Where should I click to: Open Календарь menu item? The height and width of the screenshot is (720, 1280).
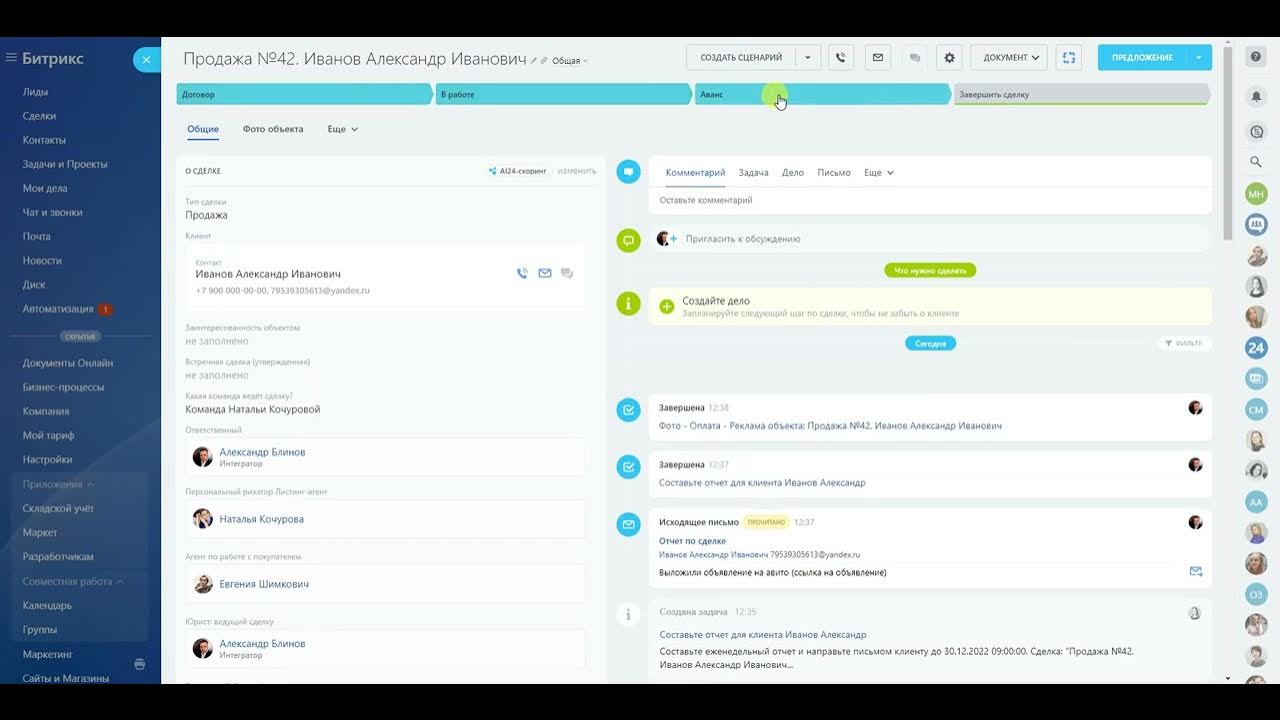coord(47,605)
